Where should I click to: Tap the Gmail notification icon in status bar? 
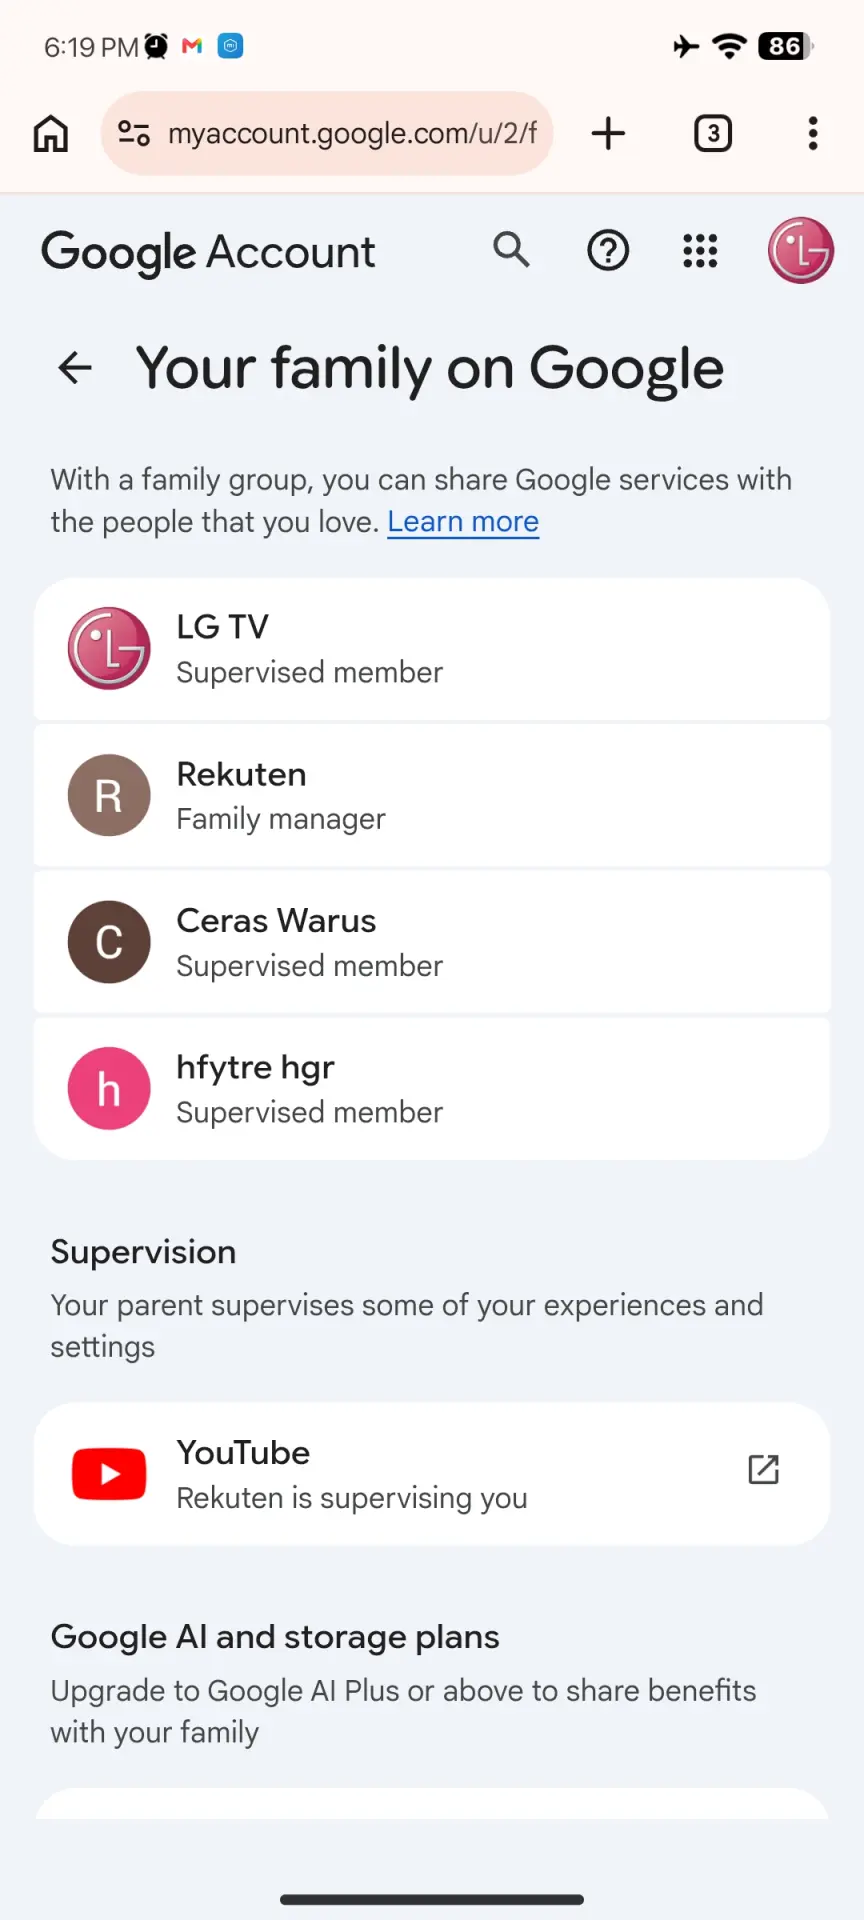[192, 46]
